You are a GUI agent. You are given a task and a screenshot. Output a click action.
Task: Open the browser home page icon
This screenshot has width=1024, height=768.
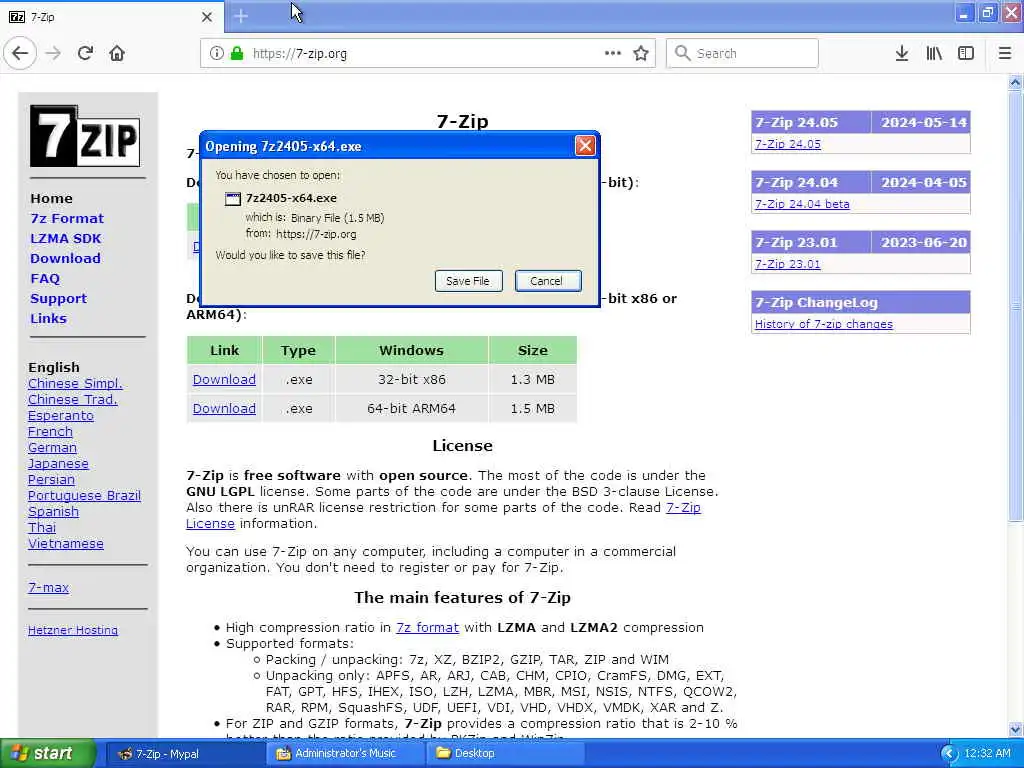[117, 54]
